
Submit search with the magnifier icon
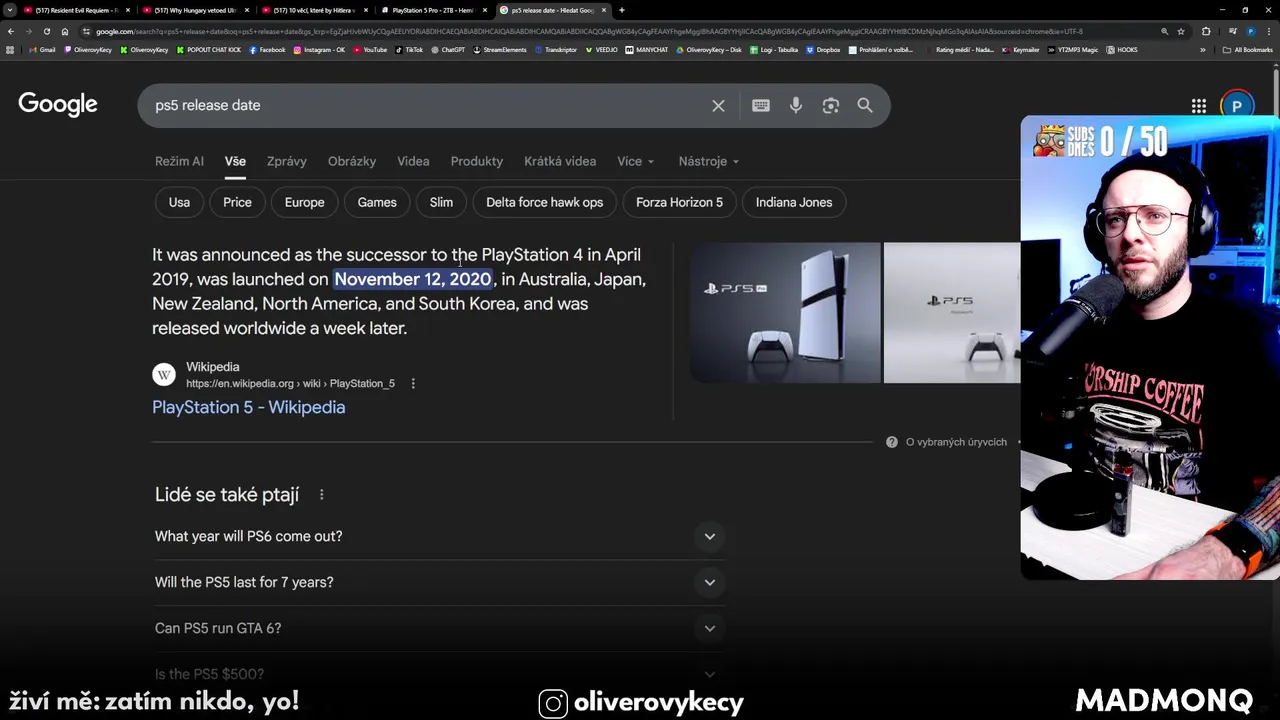(x=865, y=106)
